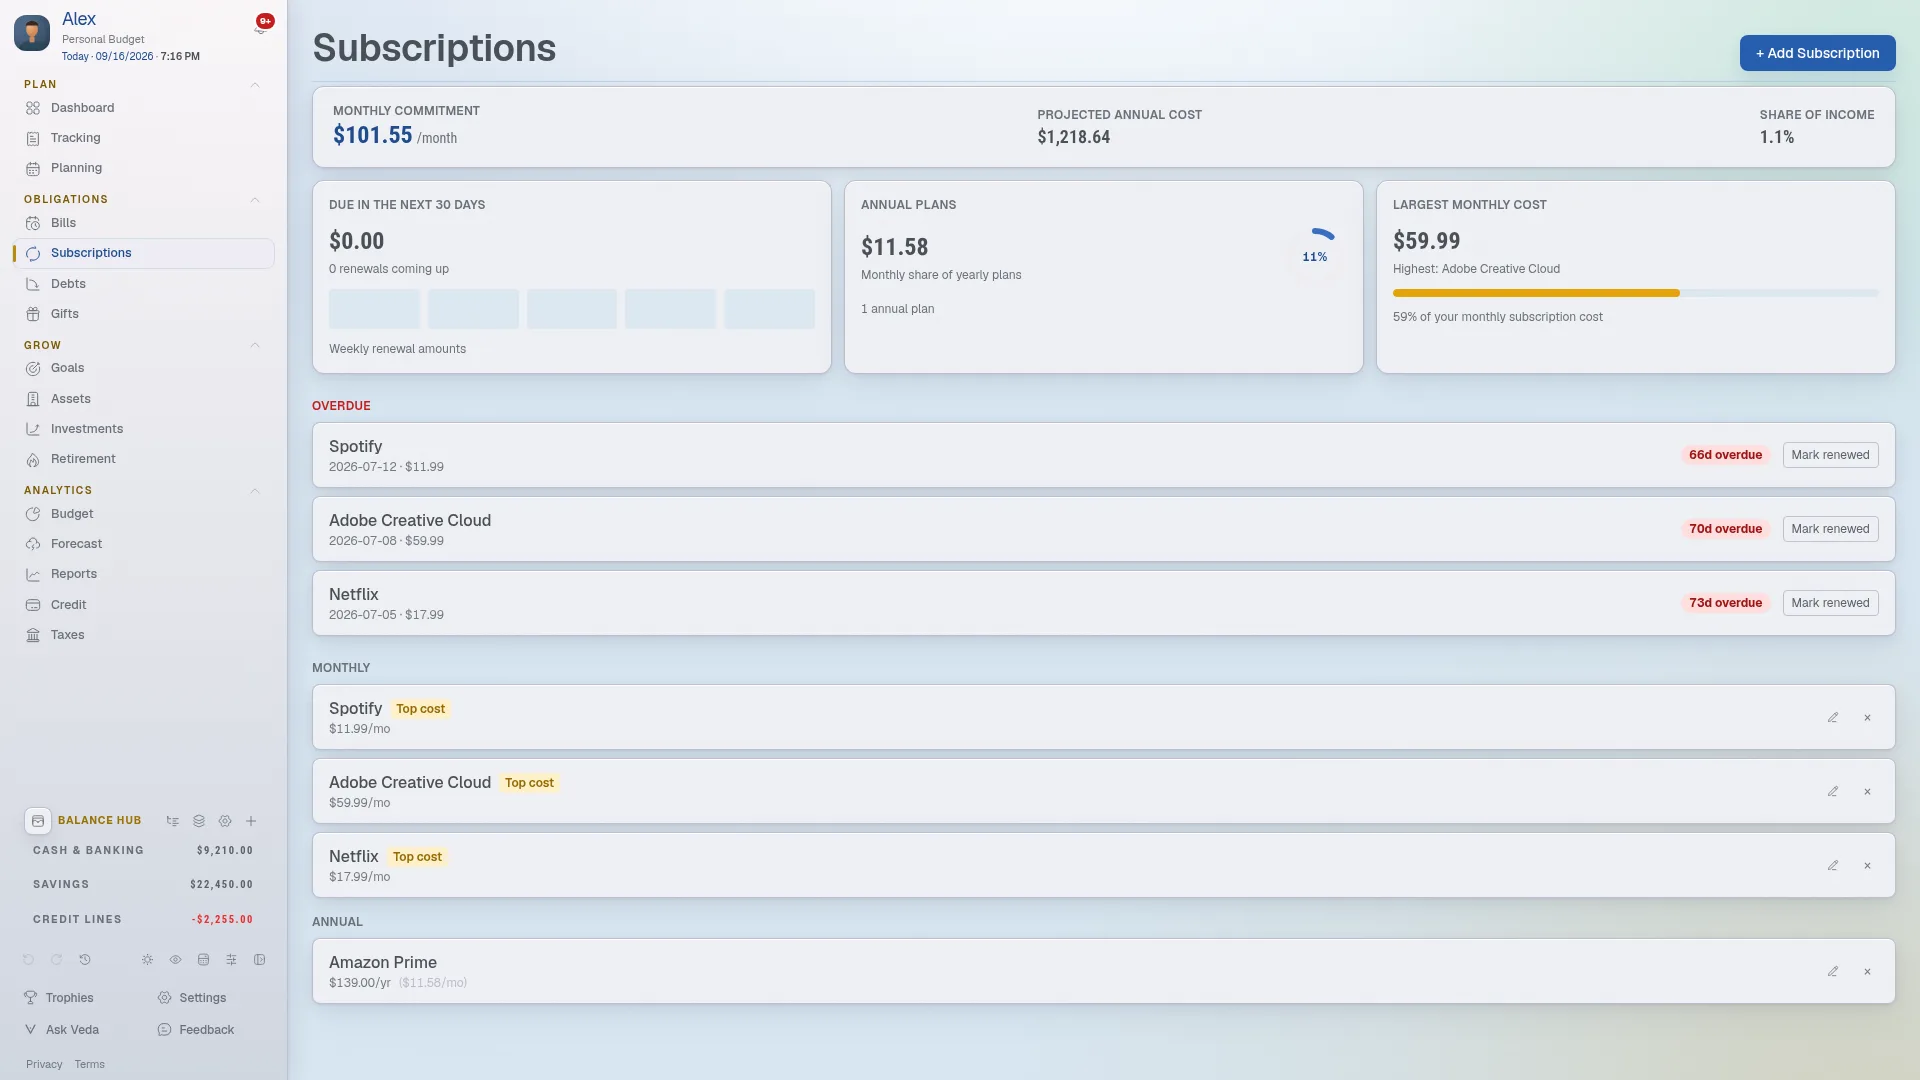Edit the Adobe Creative Cloud monthly subscription
1920x1080 pixels.
[1833, 792]
